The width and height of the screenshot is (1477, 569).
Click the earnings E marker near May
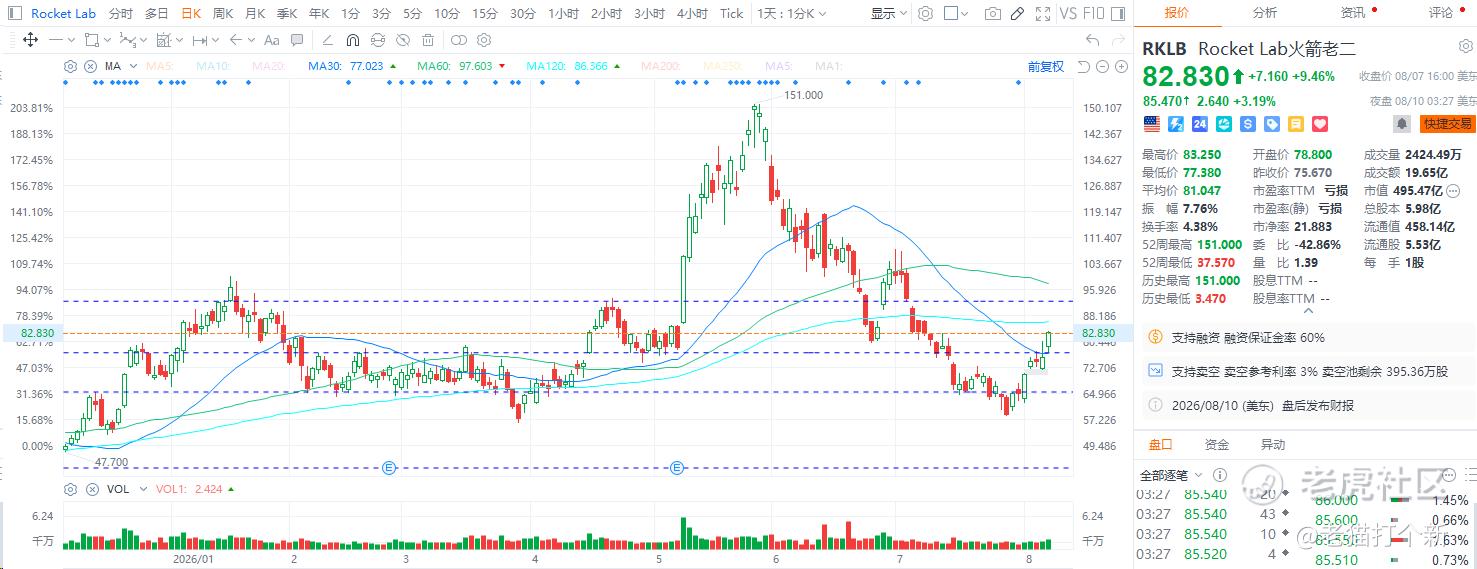click(x=677, y=467)
